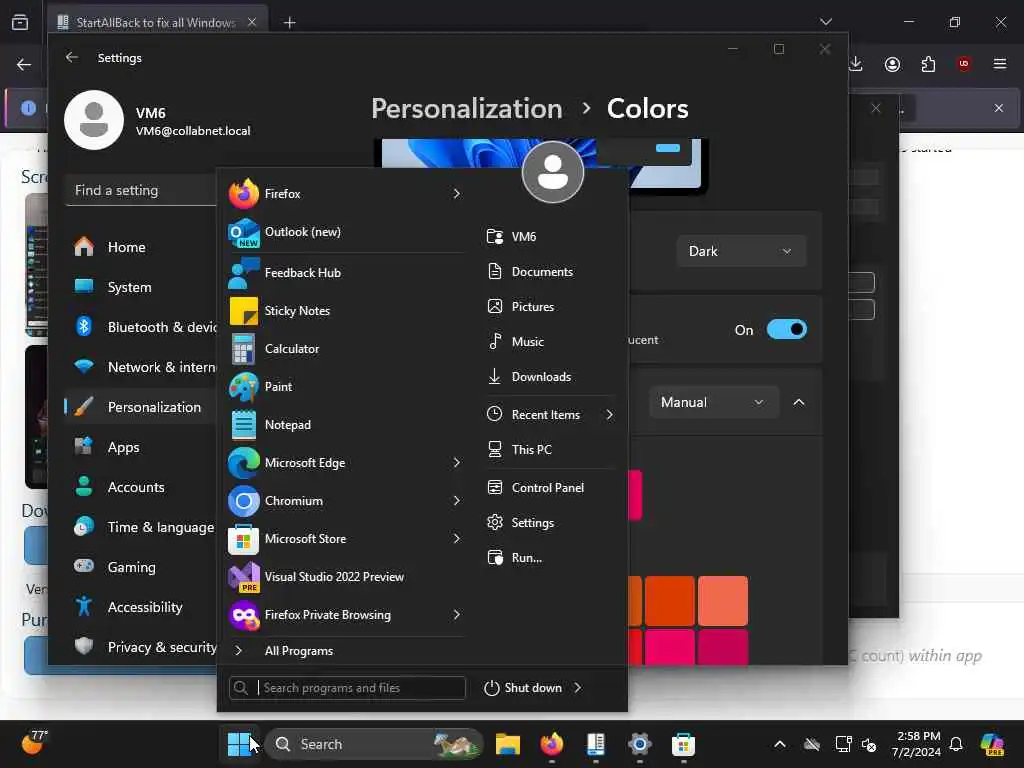Click Settings gear icon on taskbar
Viewport: 1024px width, 768px height.
[x=639, y=744]
